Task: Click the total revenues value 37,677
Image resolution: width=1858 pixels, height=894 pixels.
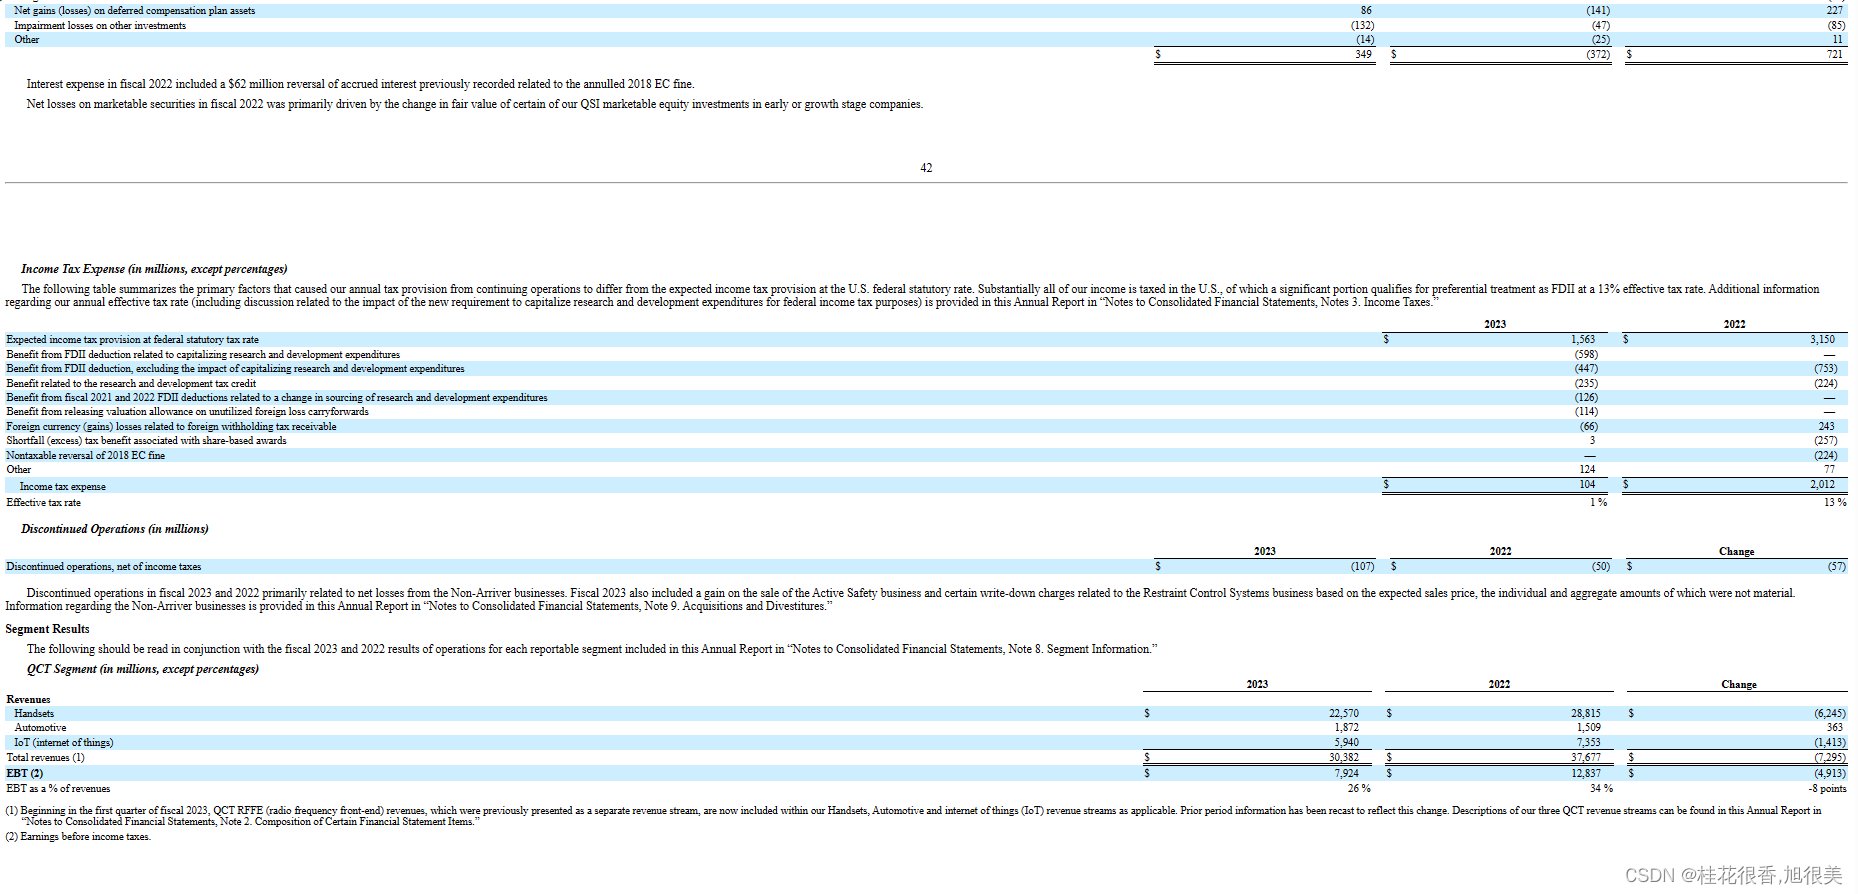Action: [1585, 758]
